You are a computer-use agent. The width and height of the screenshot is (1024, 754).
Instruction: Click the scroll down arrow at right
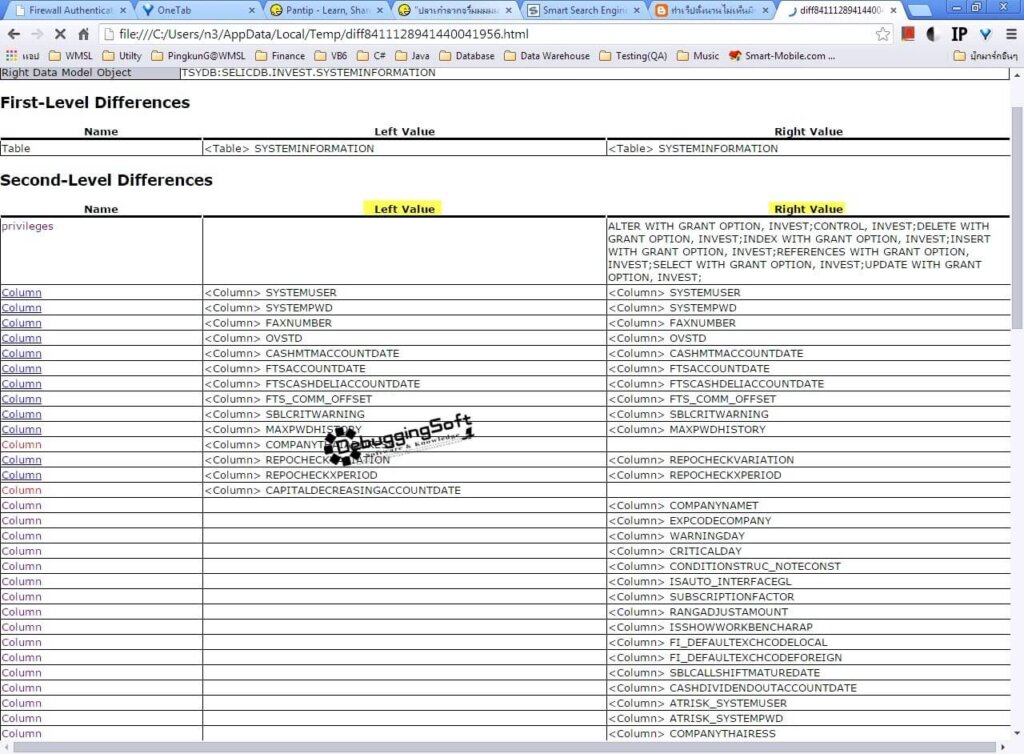pyautogui.click(x=1017, y=733)
